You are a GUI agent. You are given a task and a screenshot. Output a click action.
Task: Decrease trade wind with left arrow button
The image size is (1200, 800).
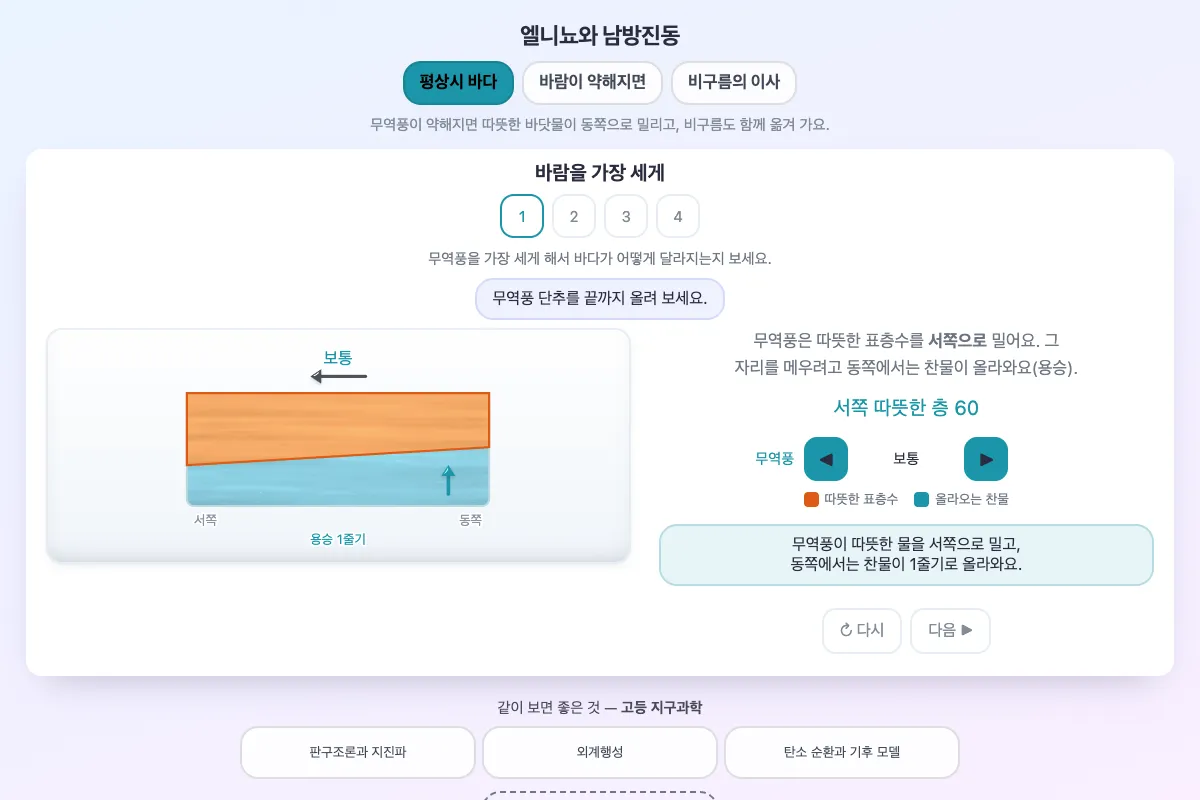[826, 459]
